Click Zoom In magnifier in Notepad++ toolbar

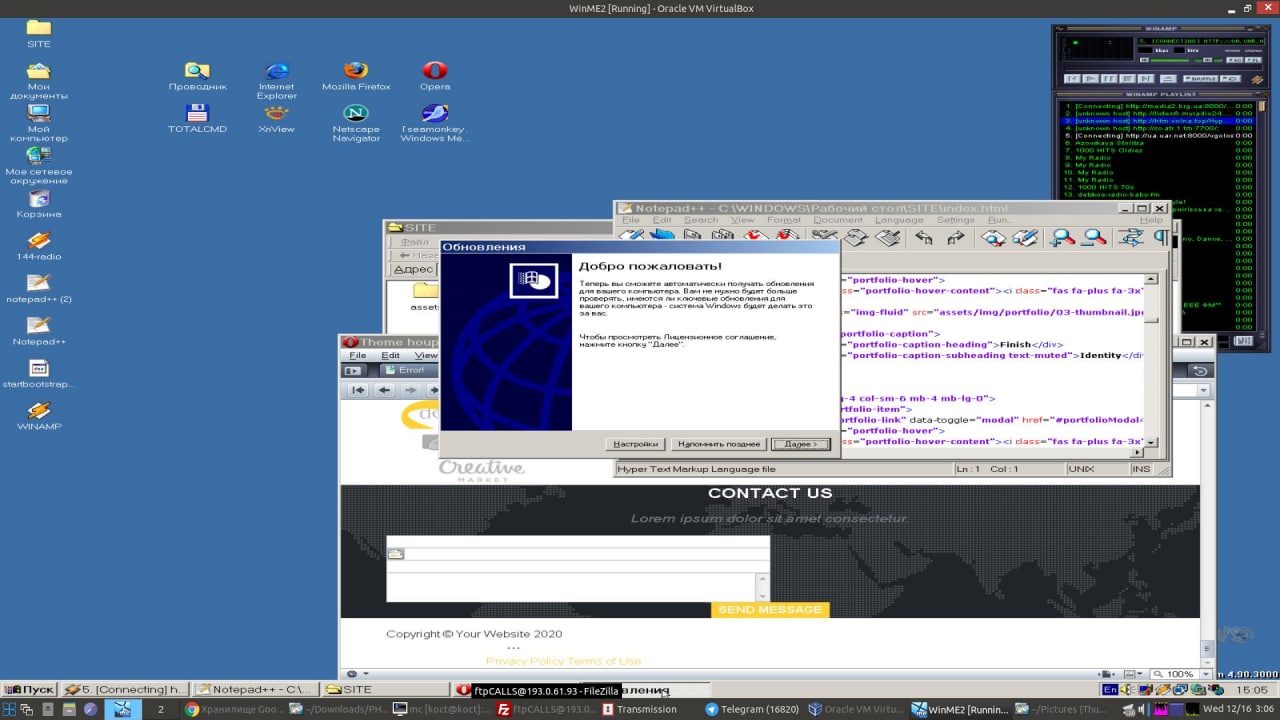click(x=1062, y=238)
